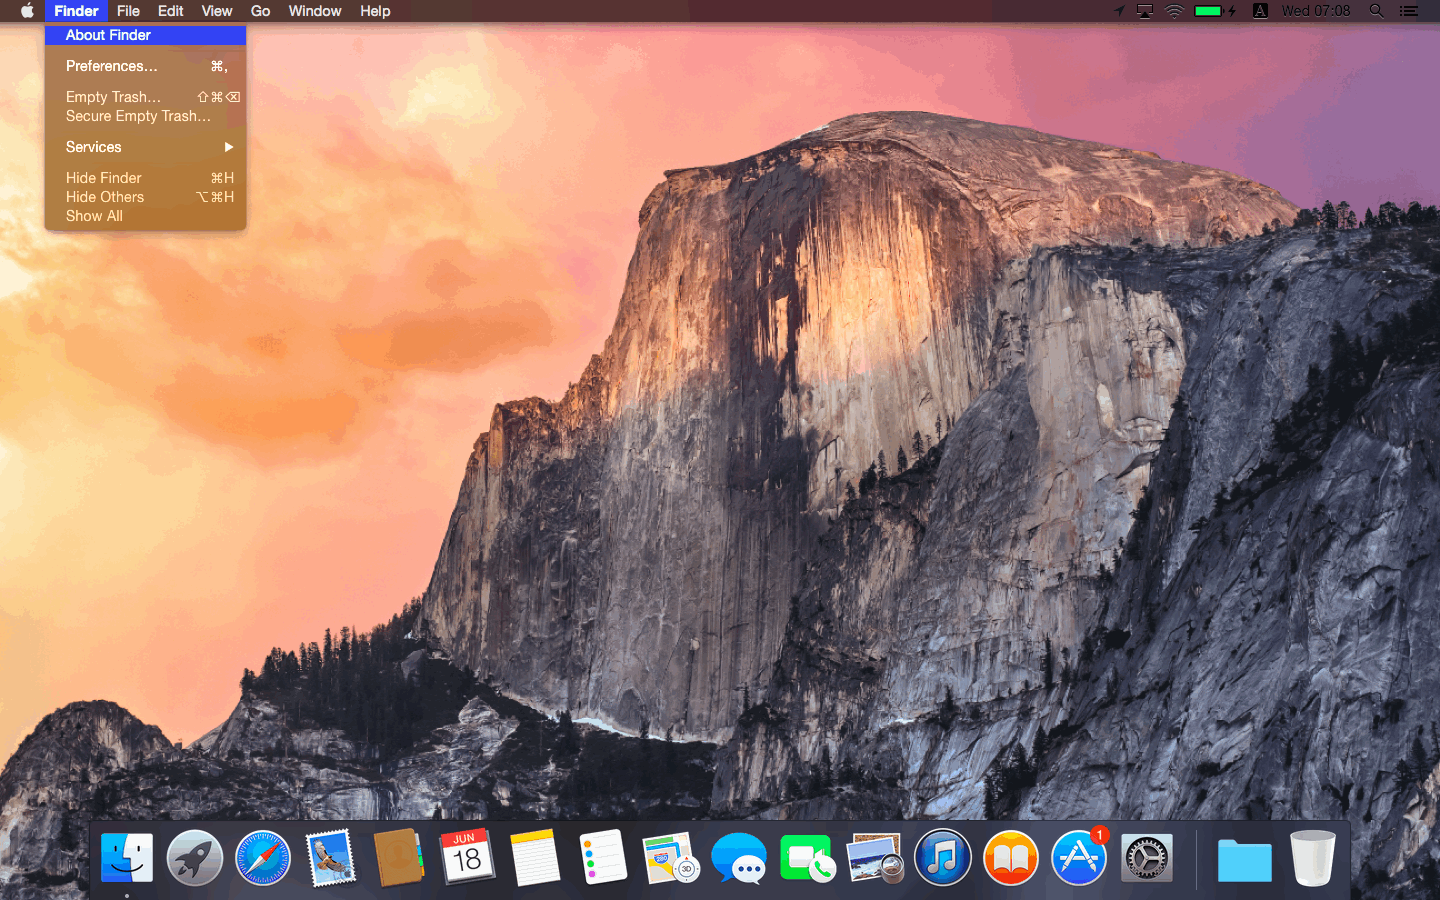1440x900 pixels.
Task: Click the location services arrow icon
Action: [x=1119, y=11]
